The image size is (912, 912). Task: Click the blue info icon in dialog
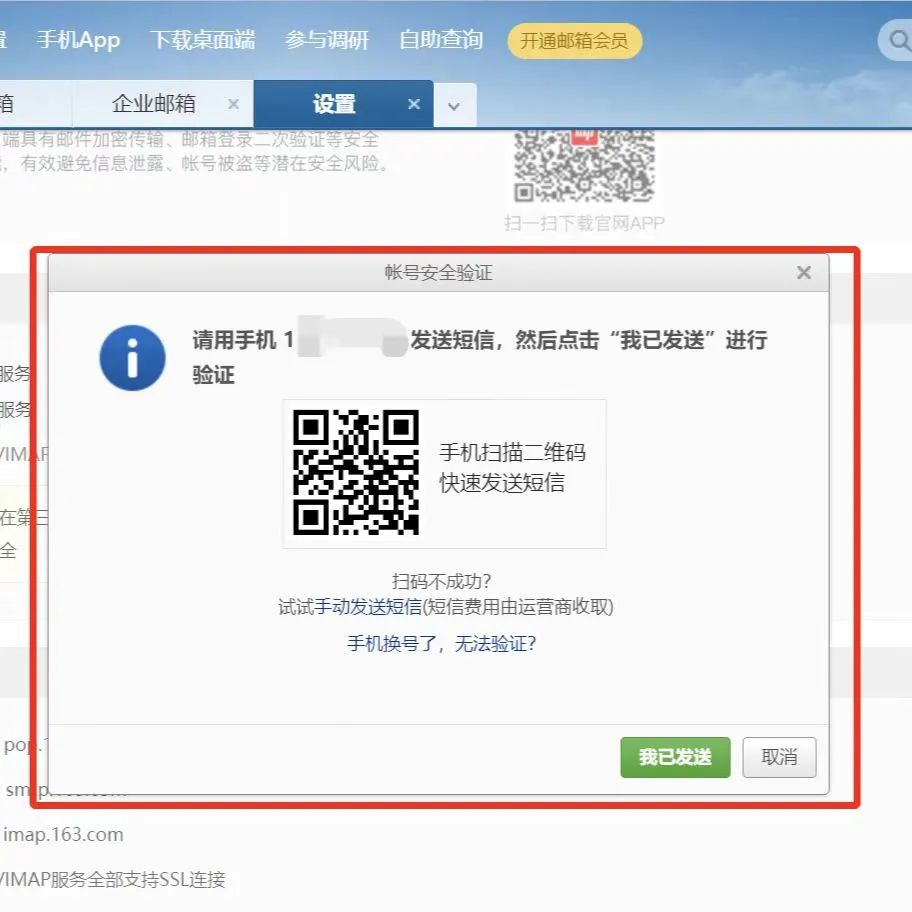tap(133, 358)
